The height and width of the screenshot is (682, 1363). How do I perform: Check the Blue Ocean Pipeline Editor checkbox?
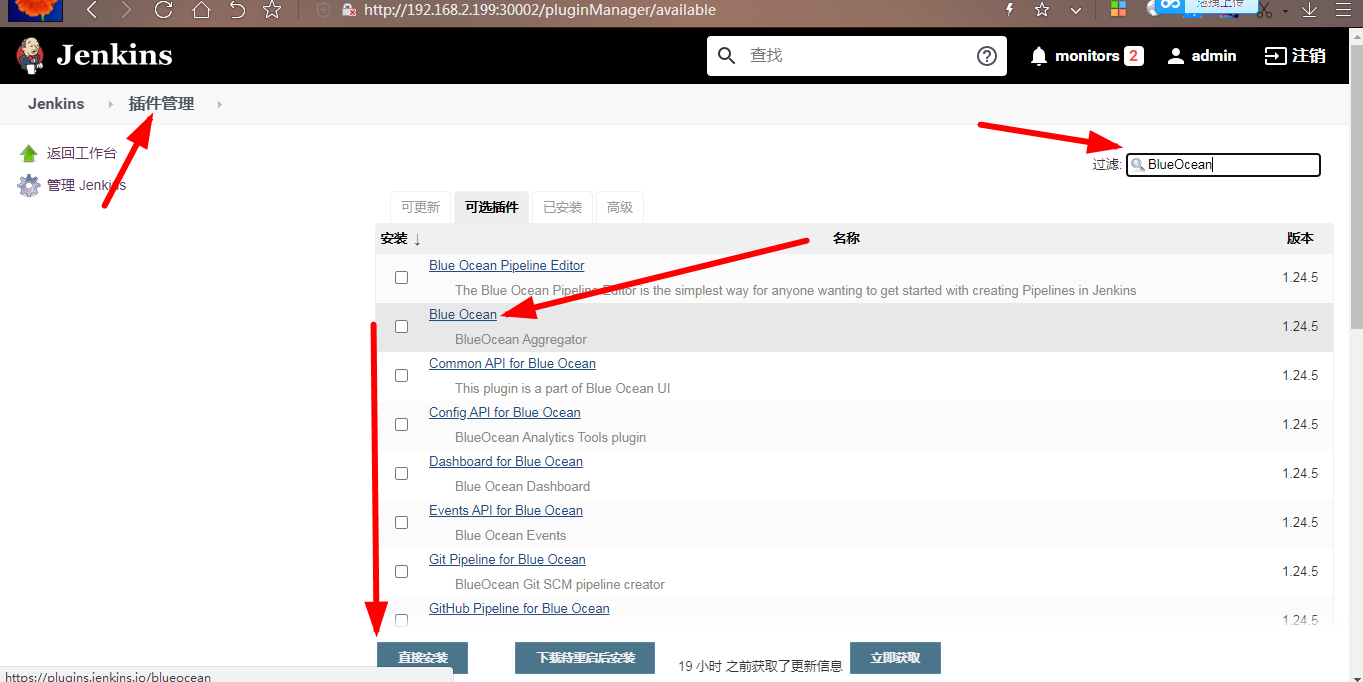pos(401,277)
